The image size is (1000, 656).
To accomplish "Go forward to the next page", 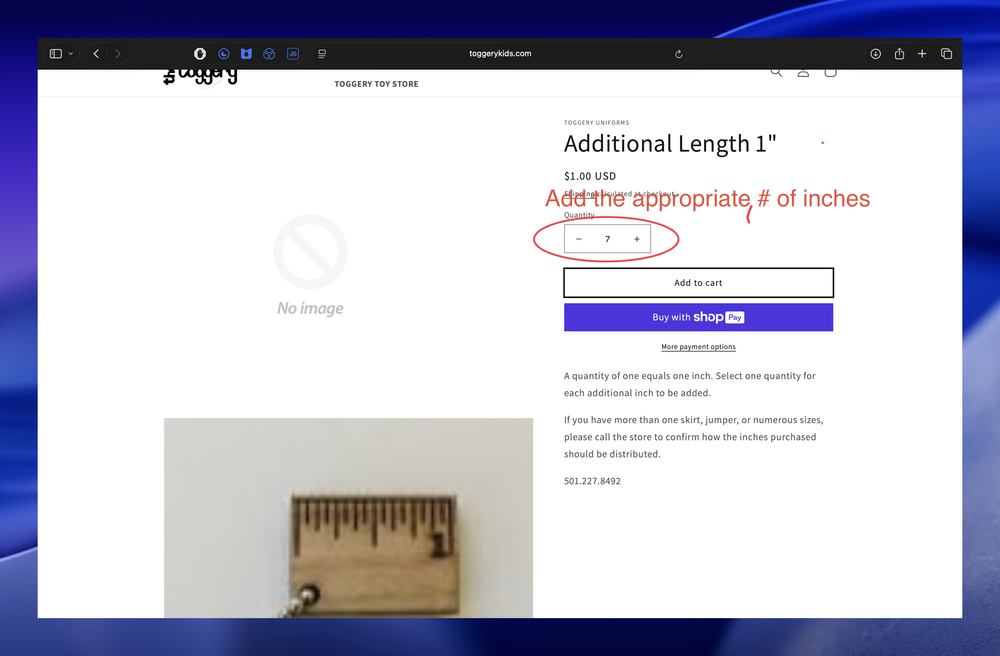I will [x=118, y=54].
